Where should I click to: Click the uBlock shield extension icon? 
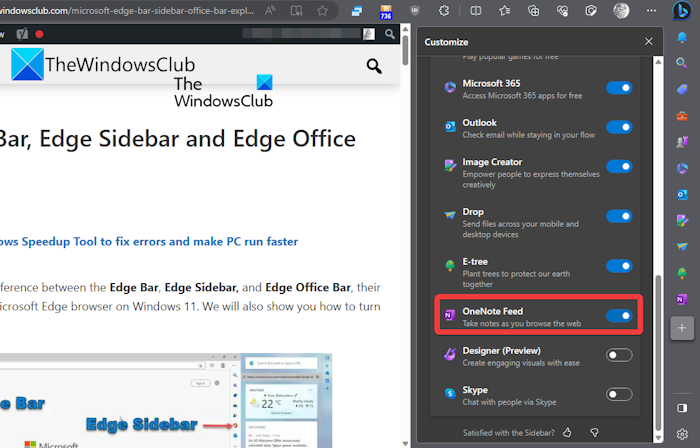415,11
